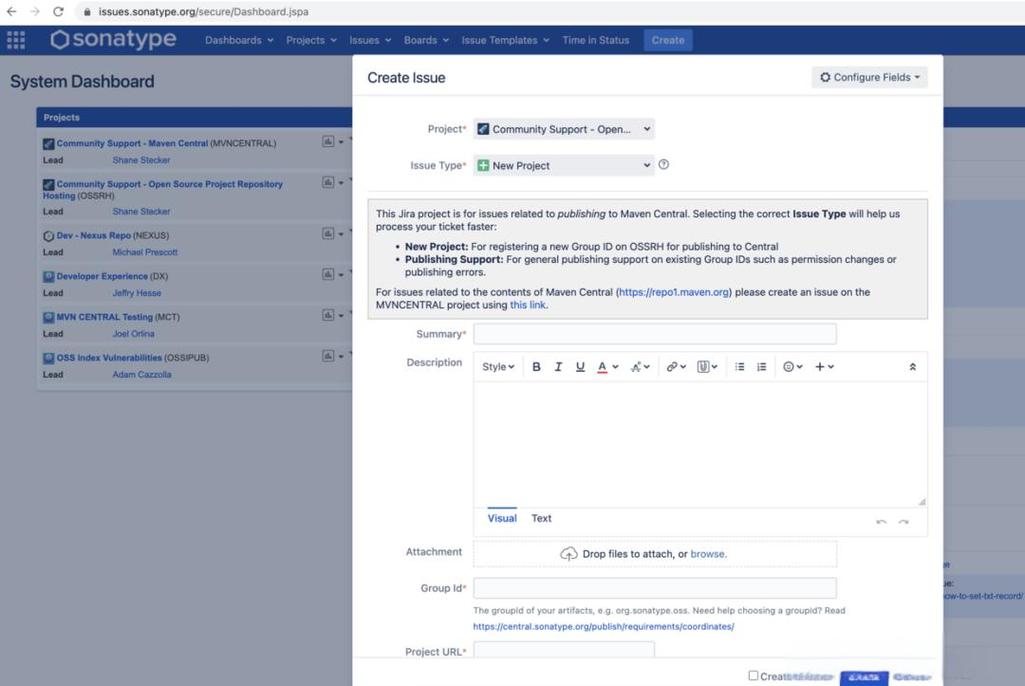The width and height of the screenshot is (1025, 686).
Task: Click the Summary input field
Action: coord(655,334)
